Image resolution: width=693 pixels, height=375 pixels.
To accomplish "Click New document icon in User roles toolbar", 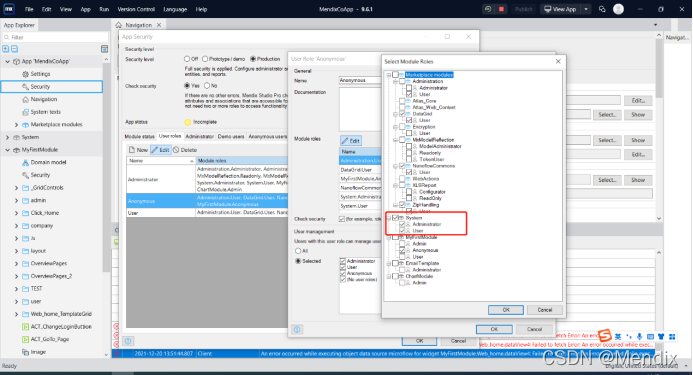I will pos(132,150).
